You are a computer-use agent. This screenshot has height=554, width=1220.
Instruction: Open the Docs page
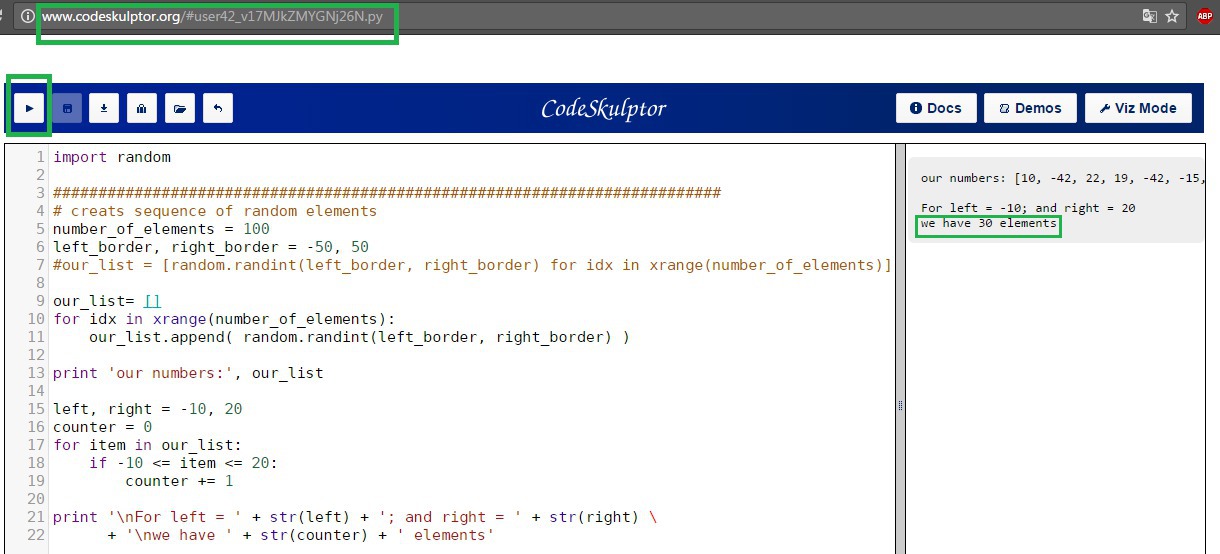click(x=936, y=108)
